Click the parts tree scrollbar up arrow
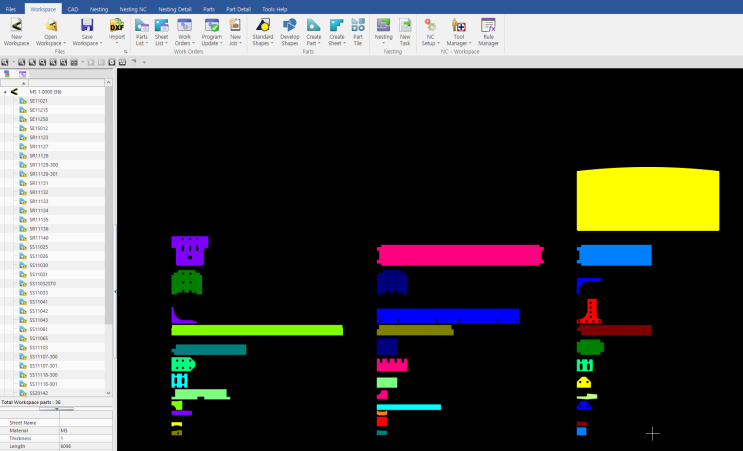Screen dimensions: 743x451 tap(109, 82)
